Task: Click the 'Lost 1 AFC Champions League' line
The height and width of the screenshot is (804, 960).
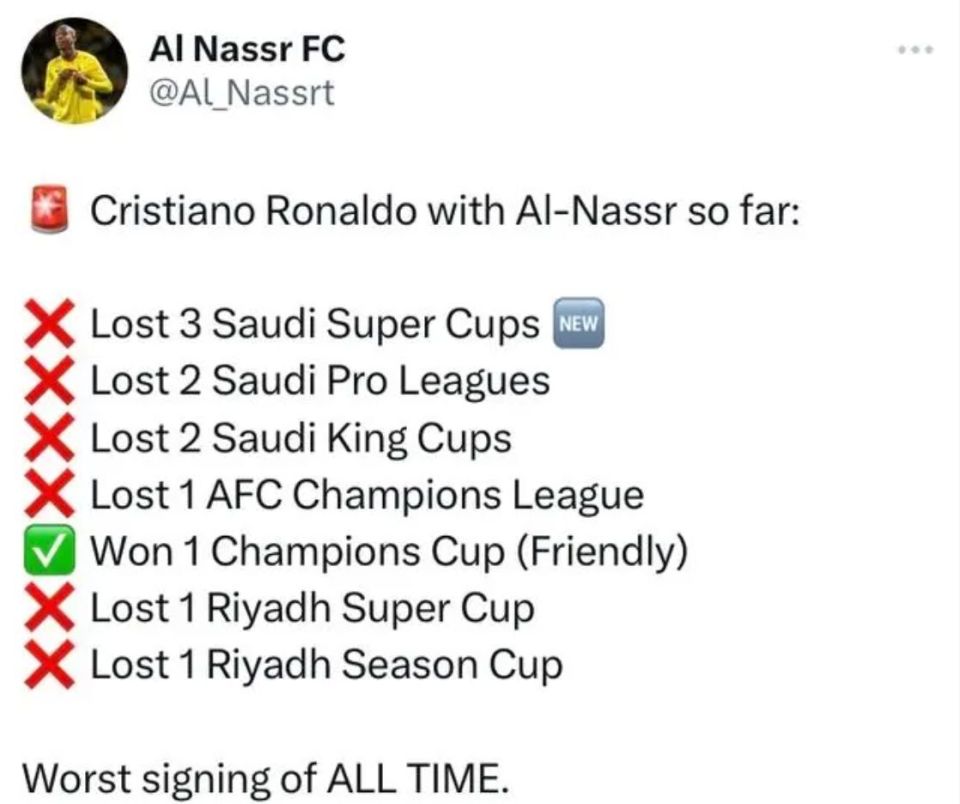Action: point(367,495)
